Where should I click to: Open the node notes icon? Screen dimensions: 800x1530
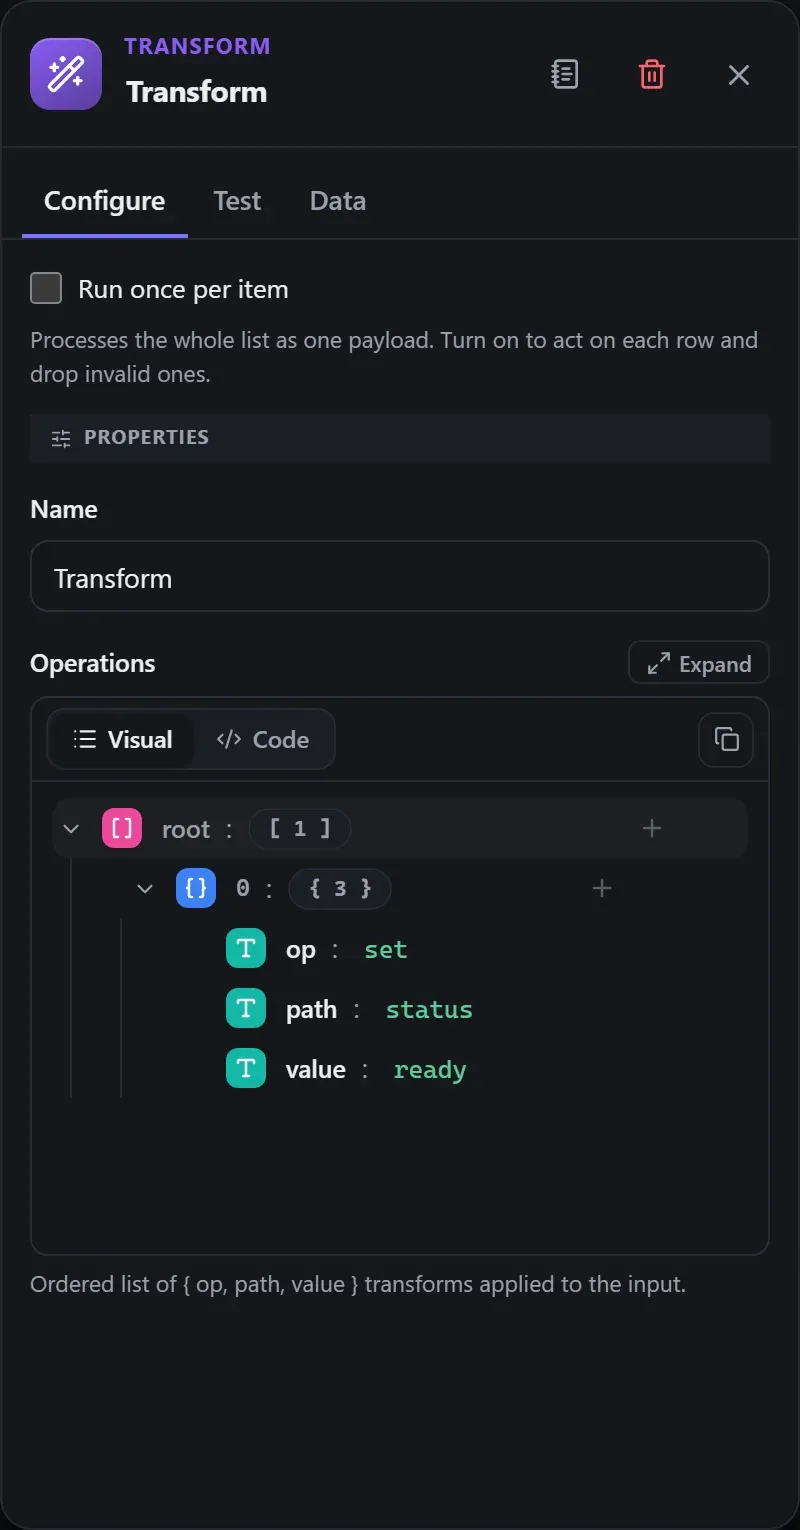(565, 74)
